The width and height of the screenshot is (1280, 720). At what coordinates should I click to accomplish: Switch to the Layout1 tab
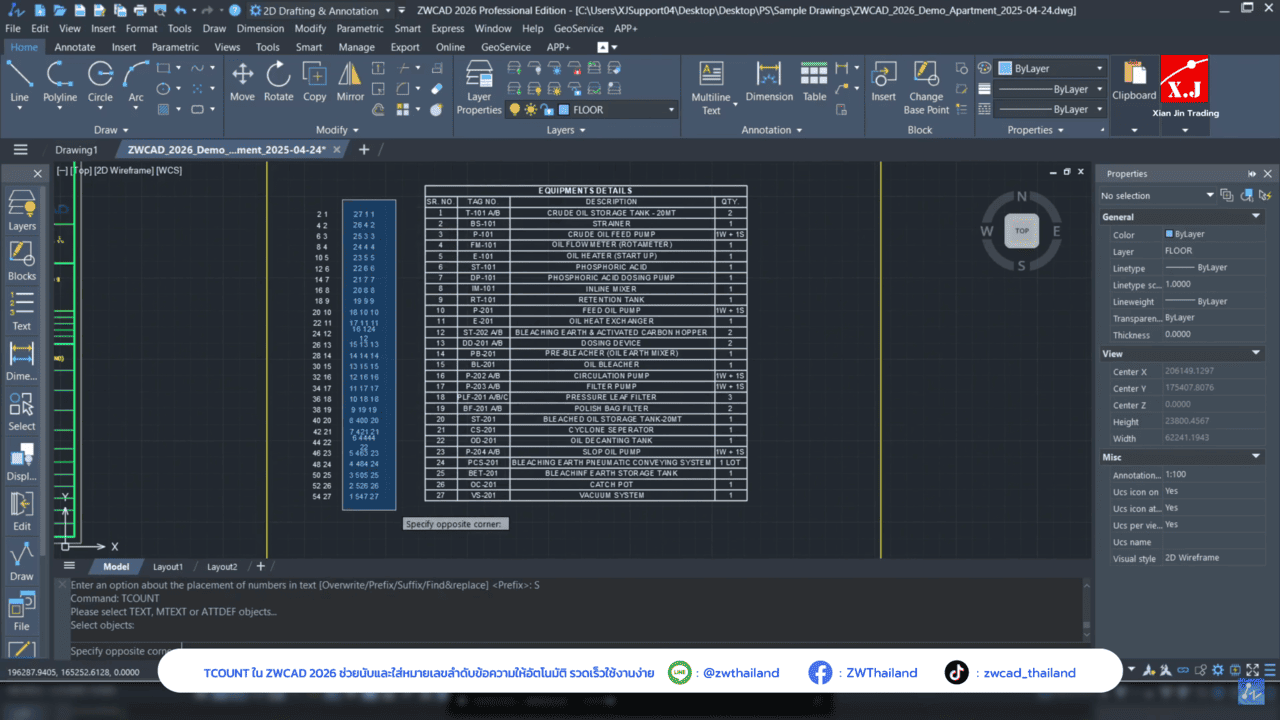[166, 567]
